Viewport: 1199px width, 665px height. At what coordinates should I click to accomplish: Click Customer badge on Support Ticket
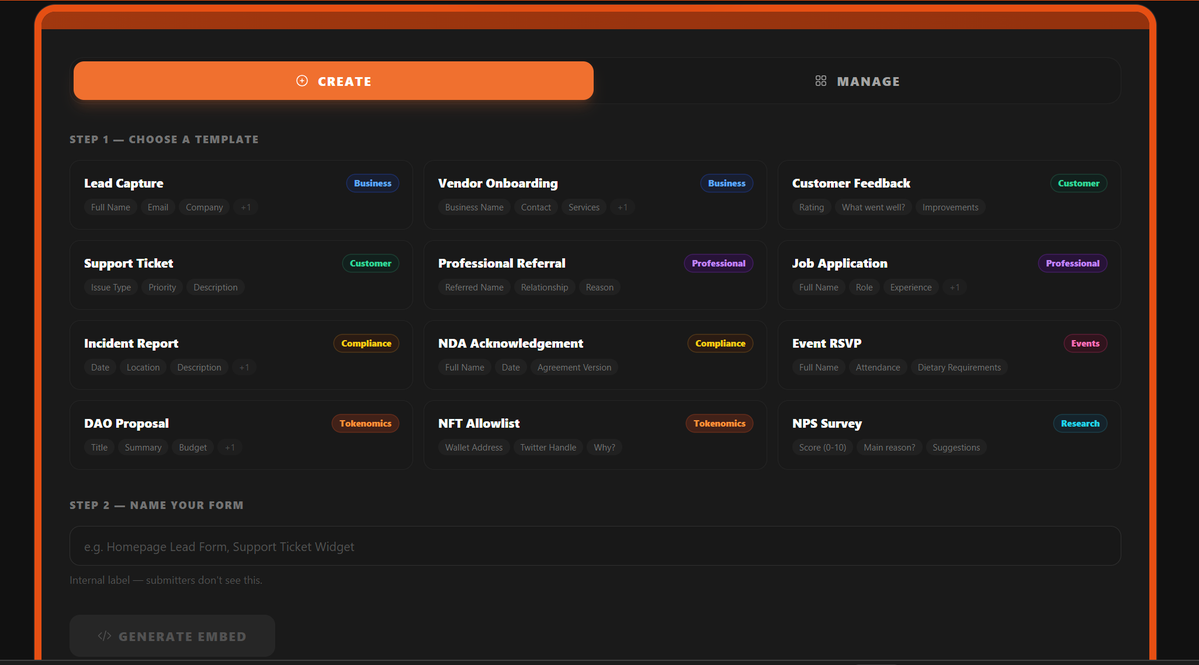click(370, 263)
